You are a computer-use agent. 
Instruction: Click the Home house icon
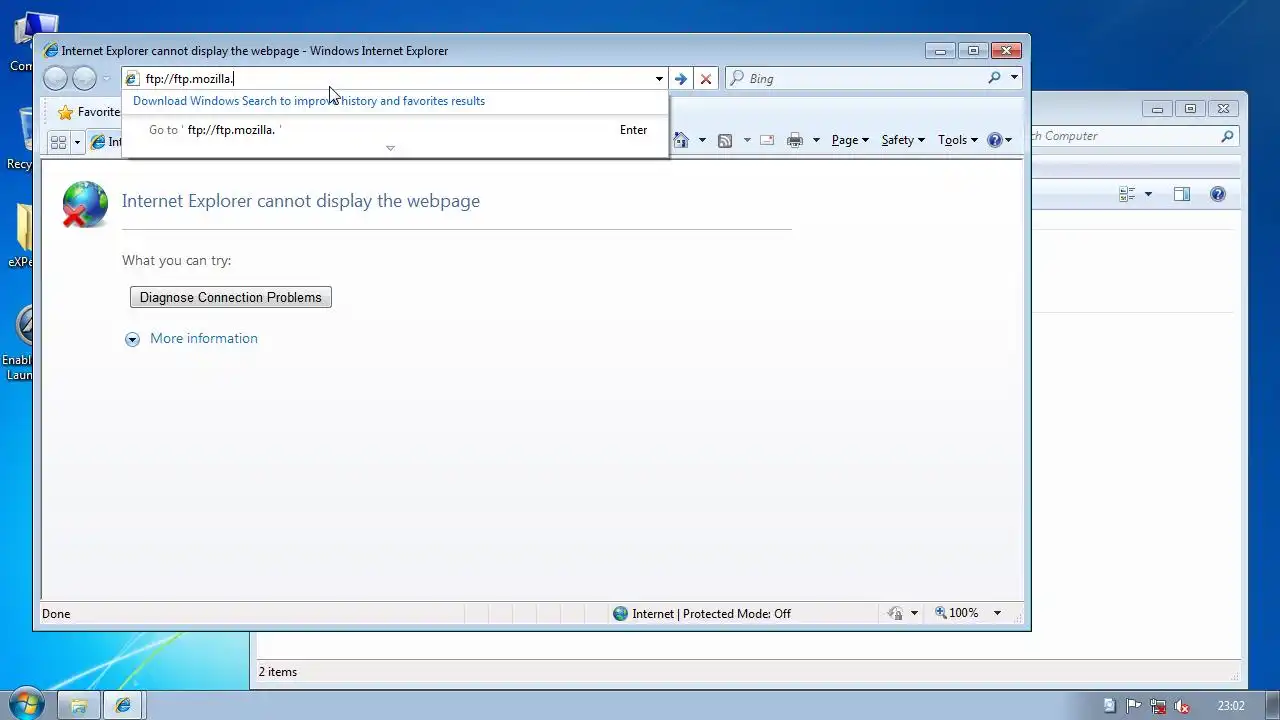[x=682, y=140]
